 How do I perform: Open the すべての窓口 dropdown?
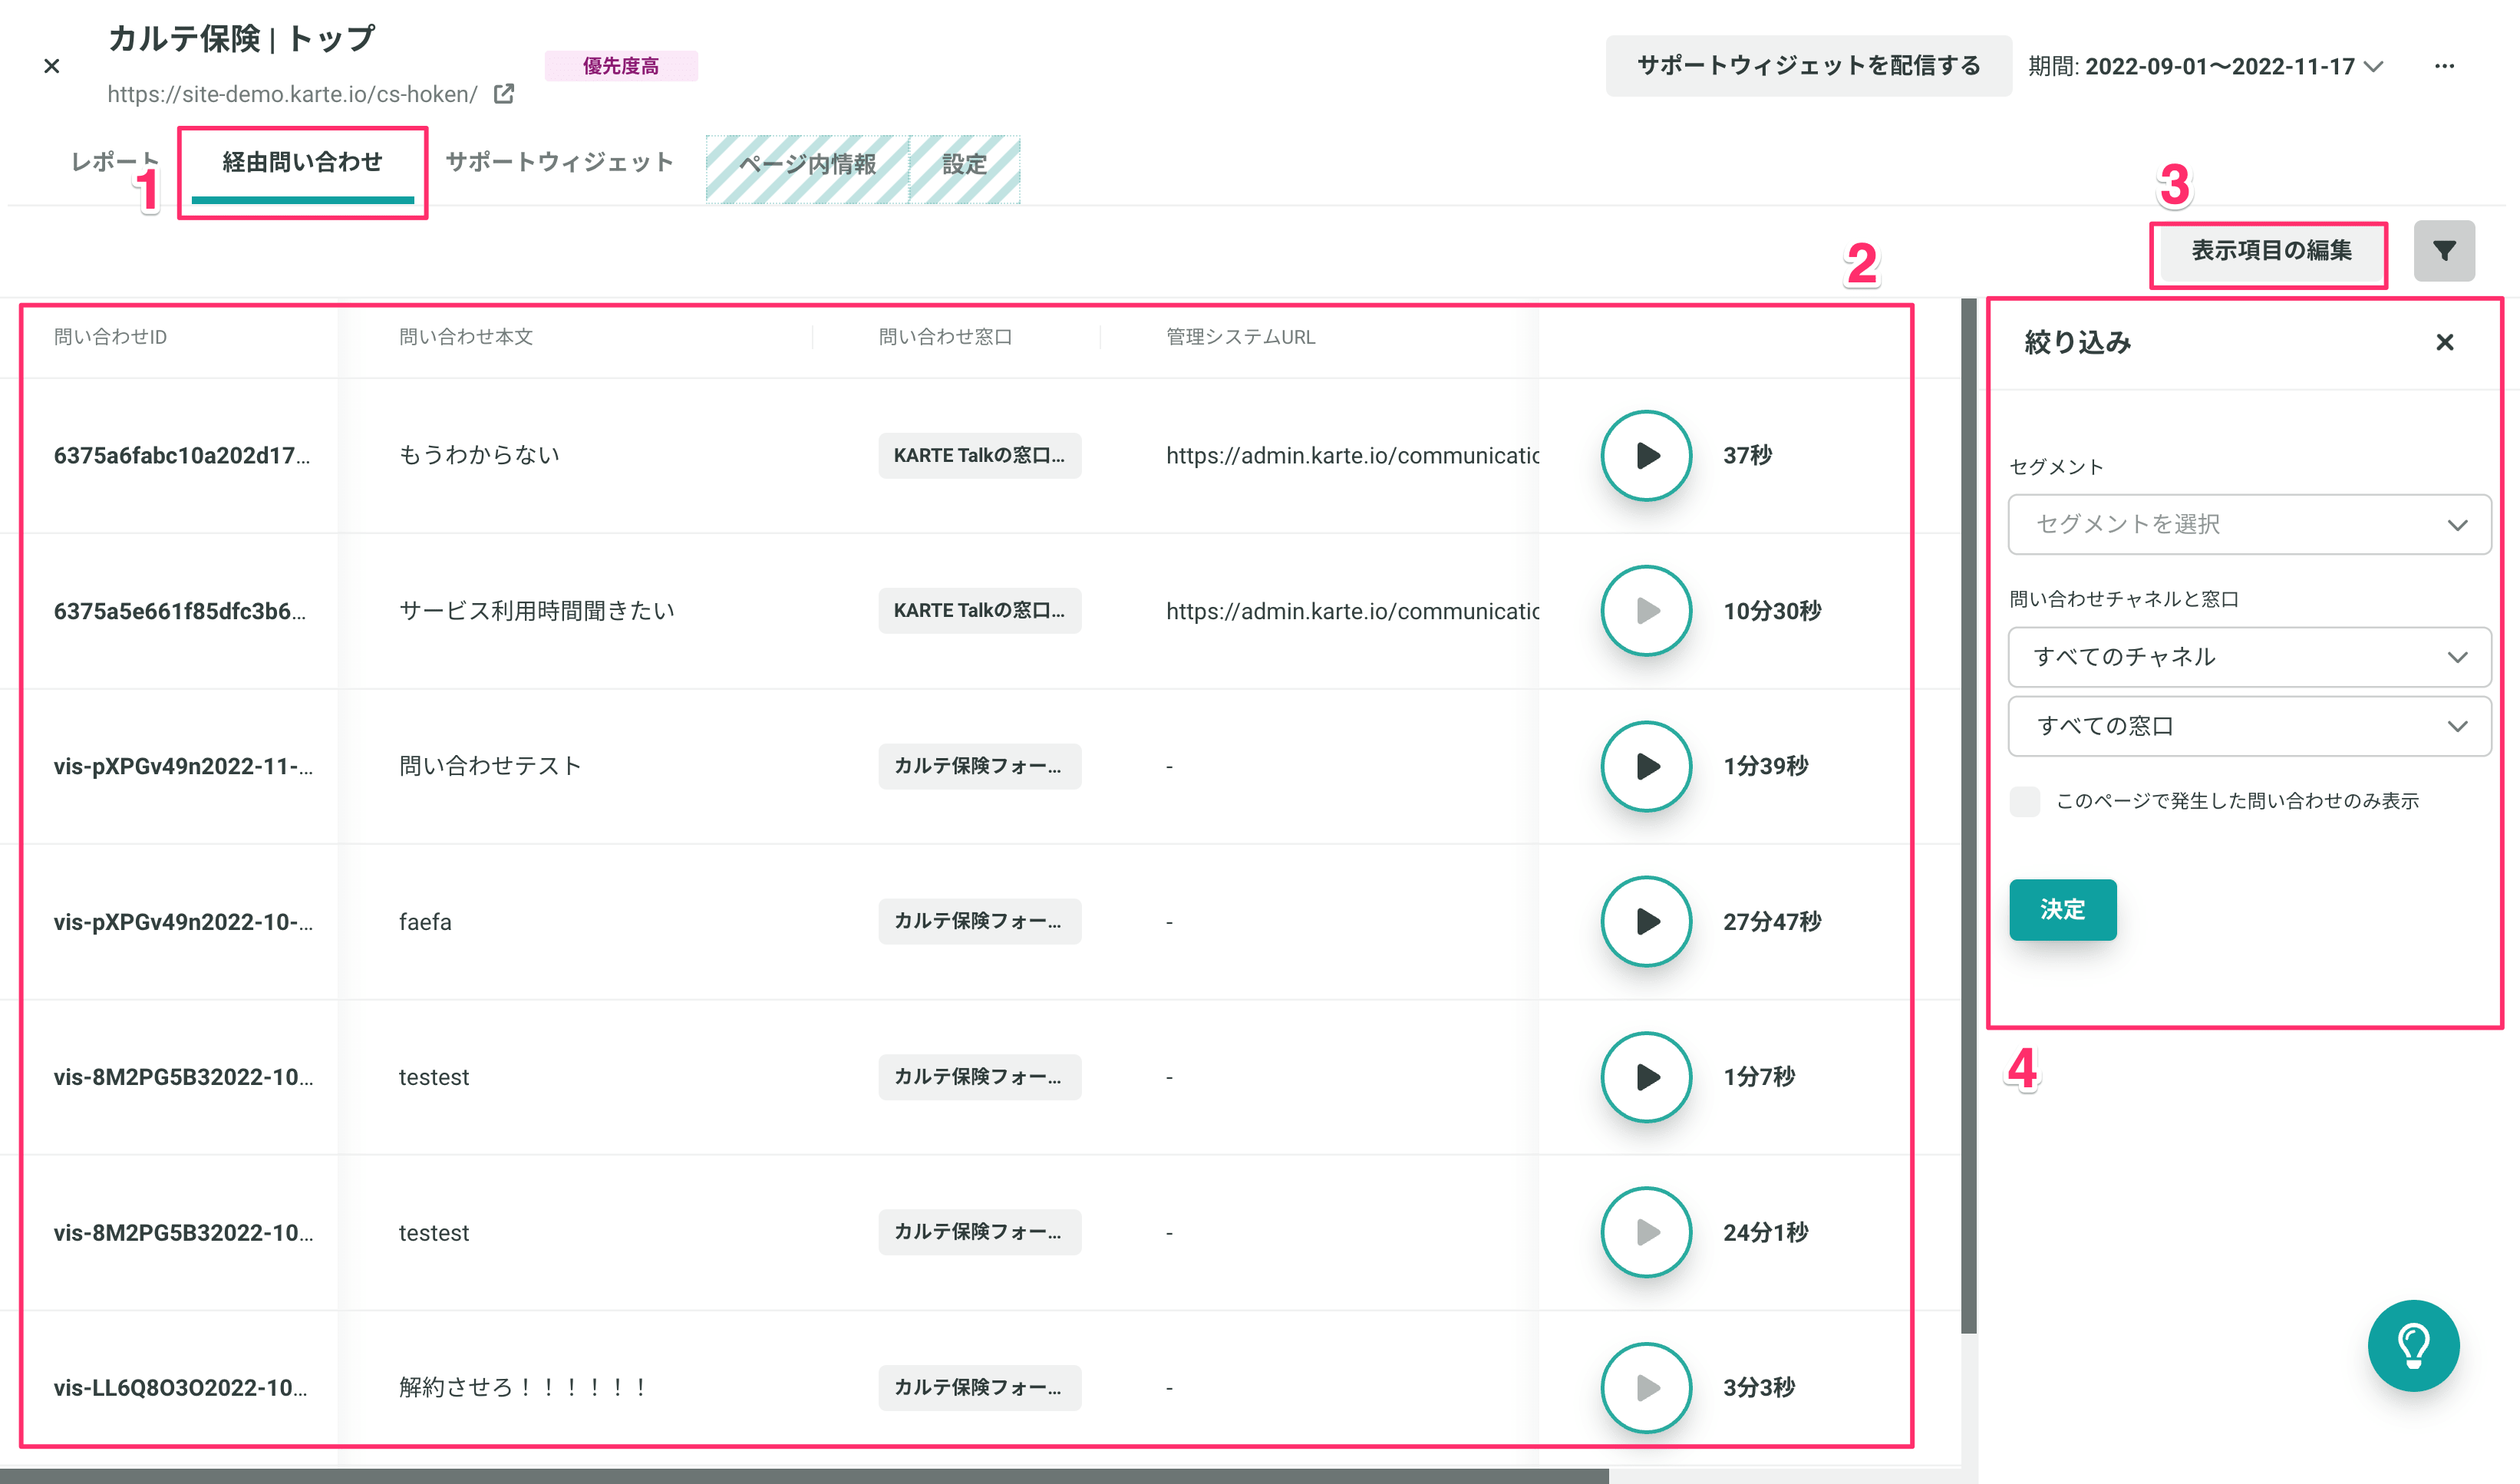click(2248, 726)
